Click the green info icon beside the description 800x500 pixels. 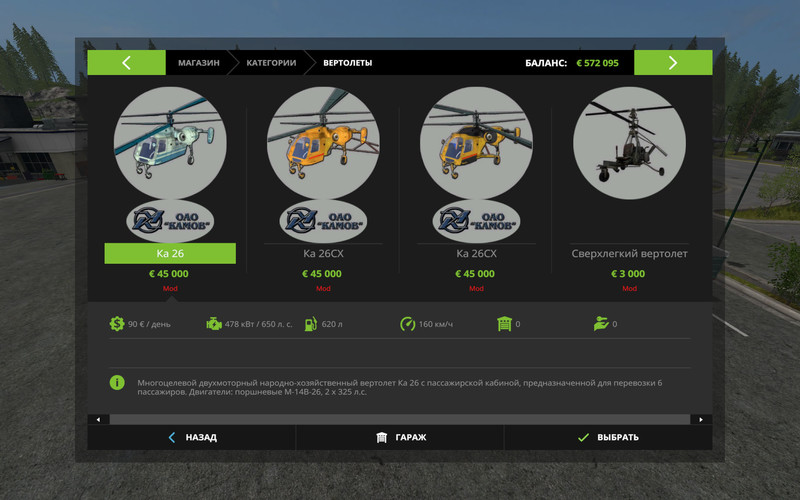(x=117, y=383)
